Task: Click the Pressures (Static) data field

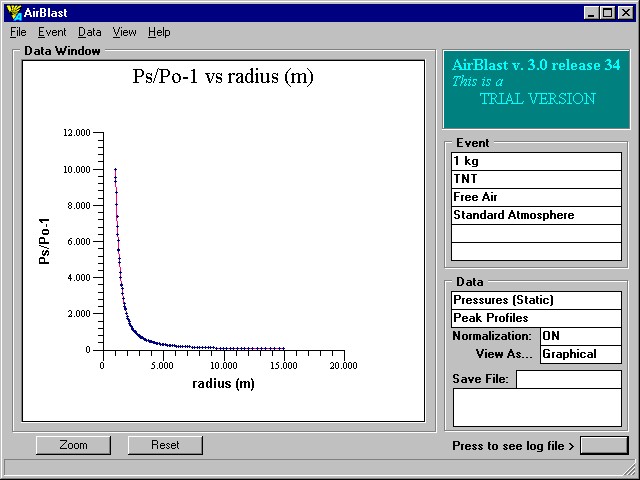Action: (x=536, y=300)
